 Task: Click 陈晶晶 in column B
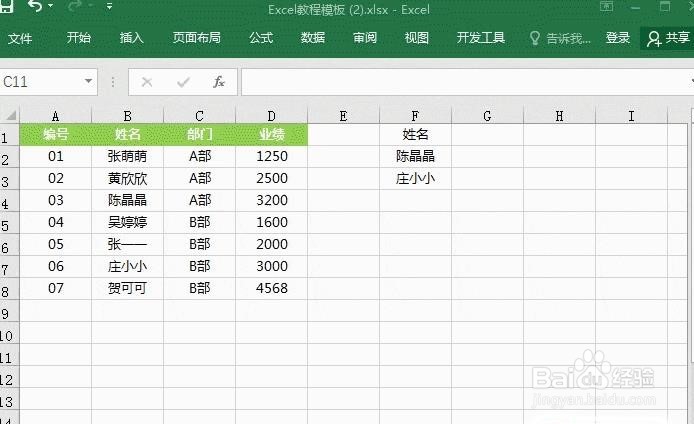(x=127, y=200)
